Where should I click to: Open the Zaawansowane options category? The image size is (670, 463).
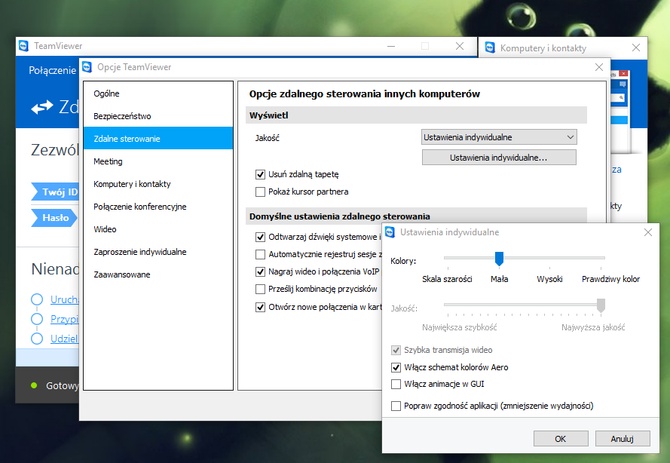pyautogui.click(x=122, y=274)
